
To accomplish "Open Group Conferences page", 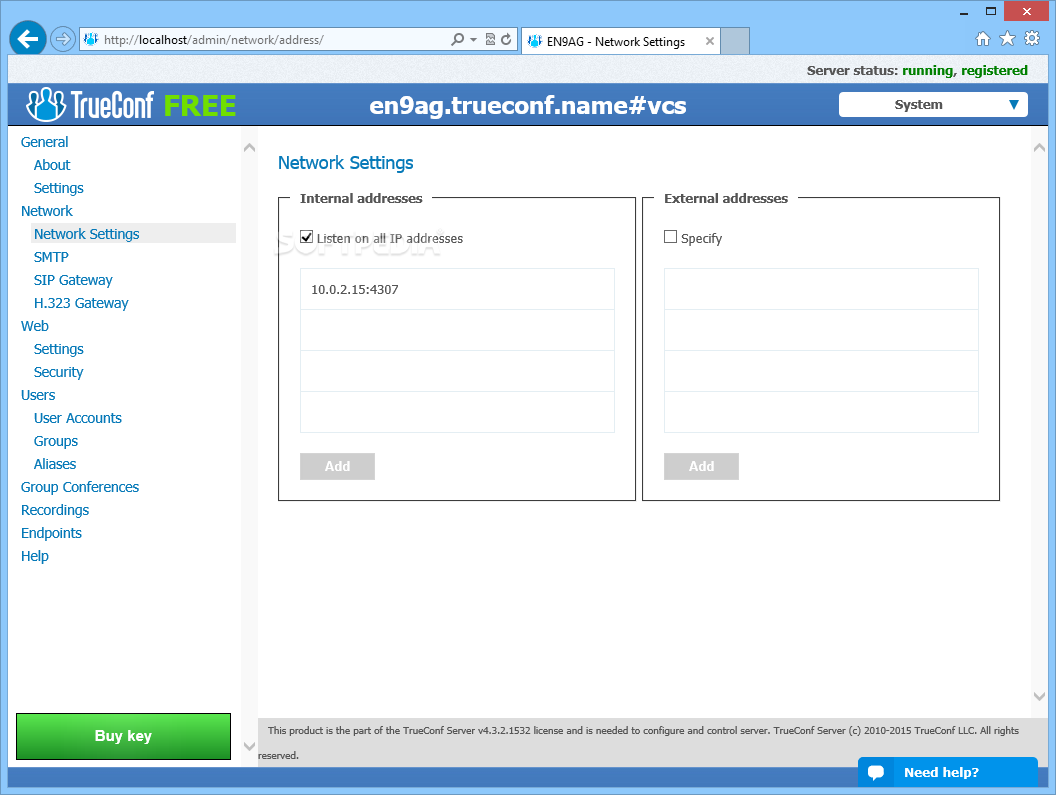I will pos(79,487).
